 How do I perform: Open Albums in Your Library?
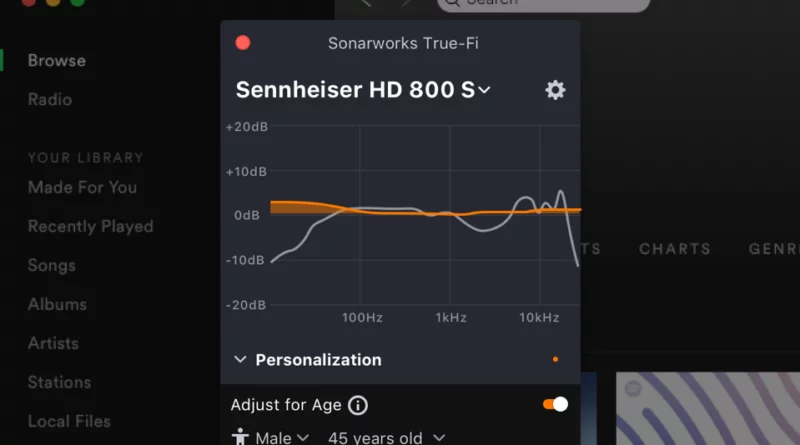57,304
